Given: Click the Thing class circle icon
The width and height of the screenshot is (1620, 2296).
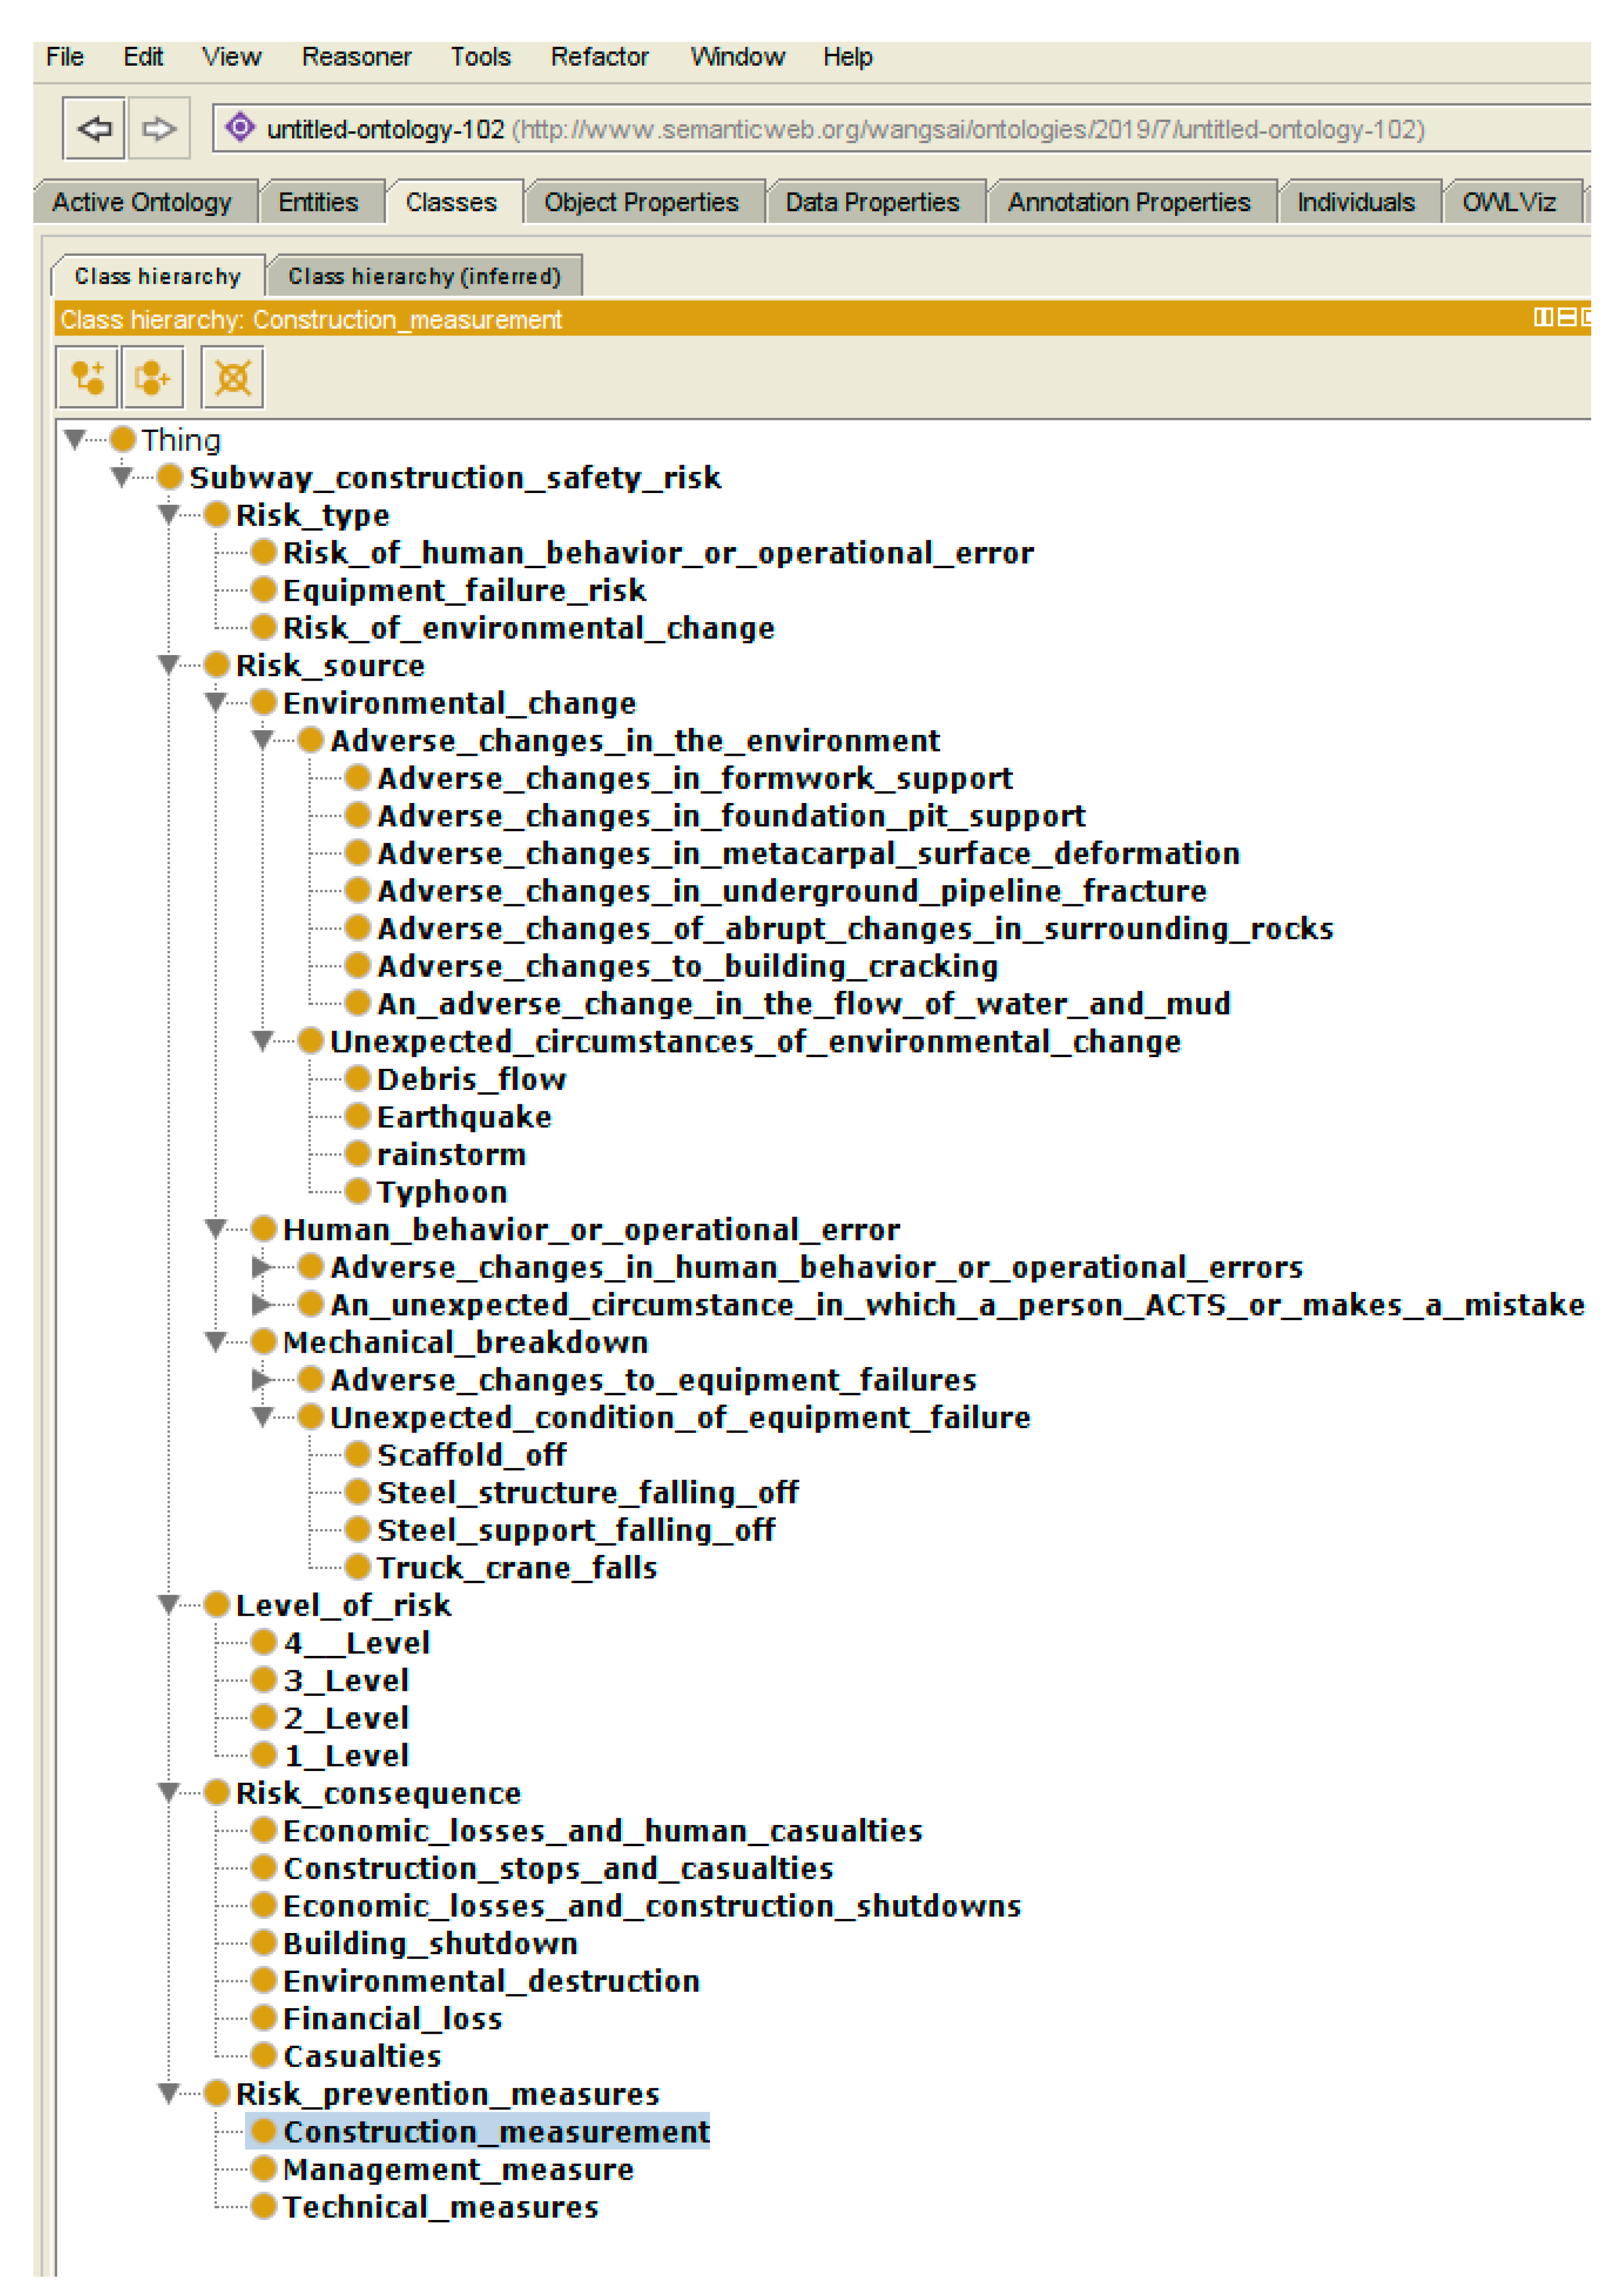Looking at the screenshot, I should tap(123, 439).
